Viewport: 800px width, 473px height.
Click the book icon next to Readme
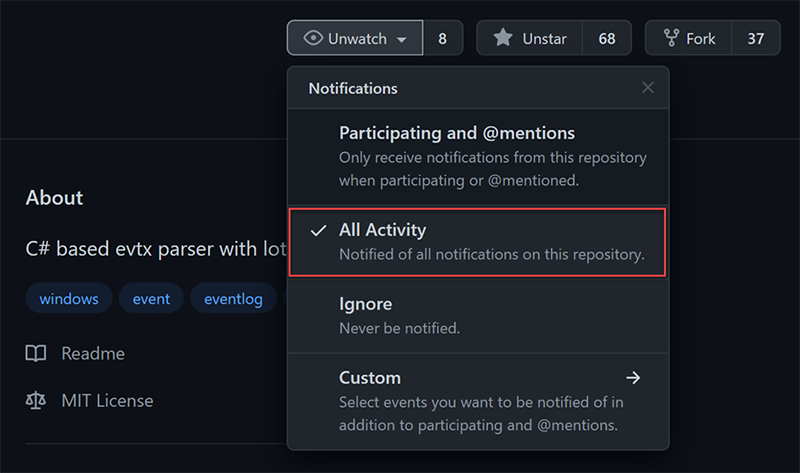(36, 353)
